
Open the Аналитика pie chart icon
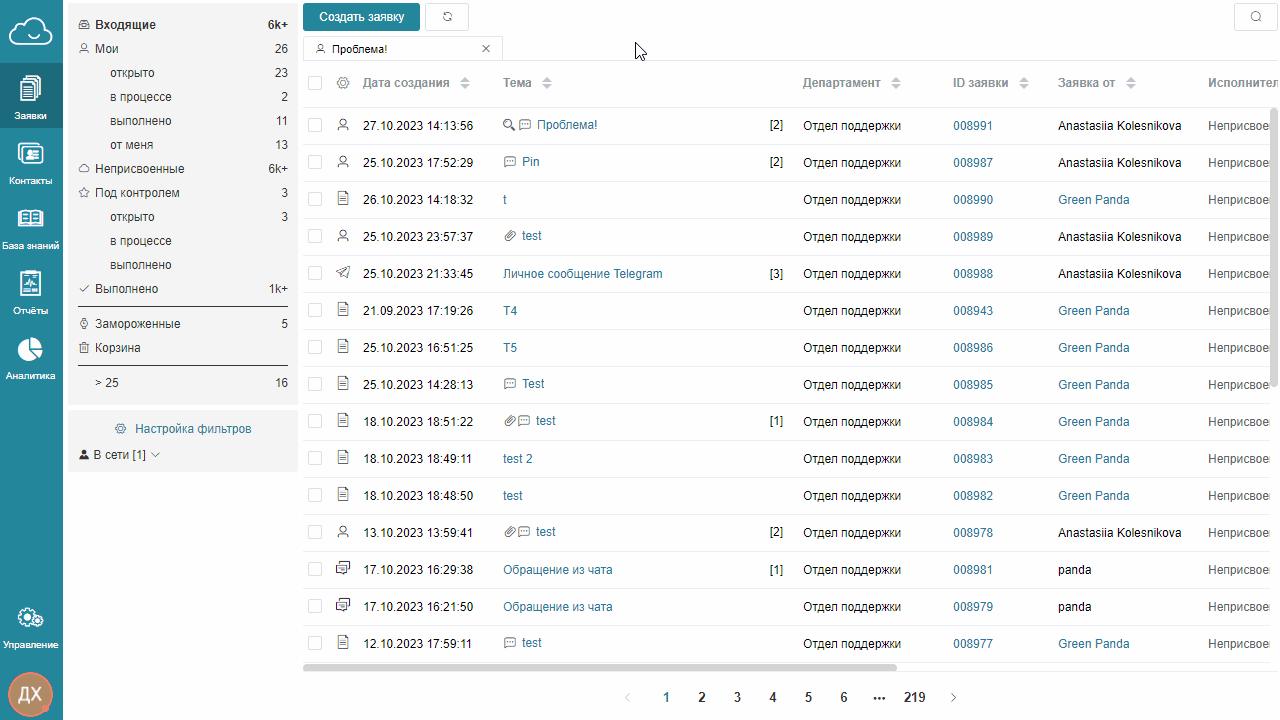tap(31, 348)
